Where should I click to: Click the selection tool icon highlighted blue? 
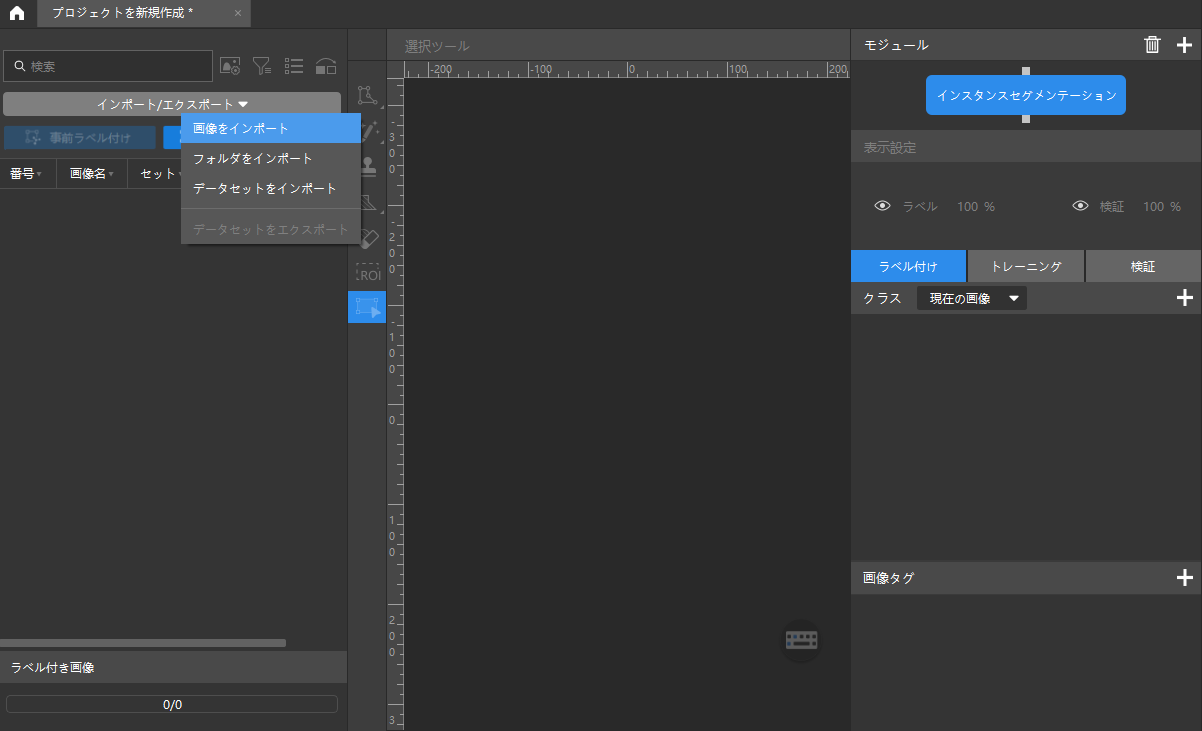[367, 307]
